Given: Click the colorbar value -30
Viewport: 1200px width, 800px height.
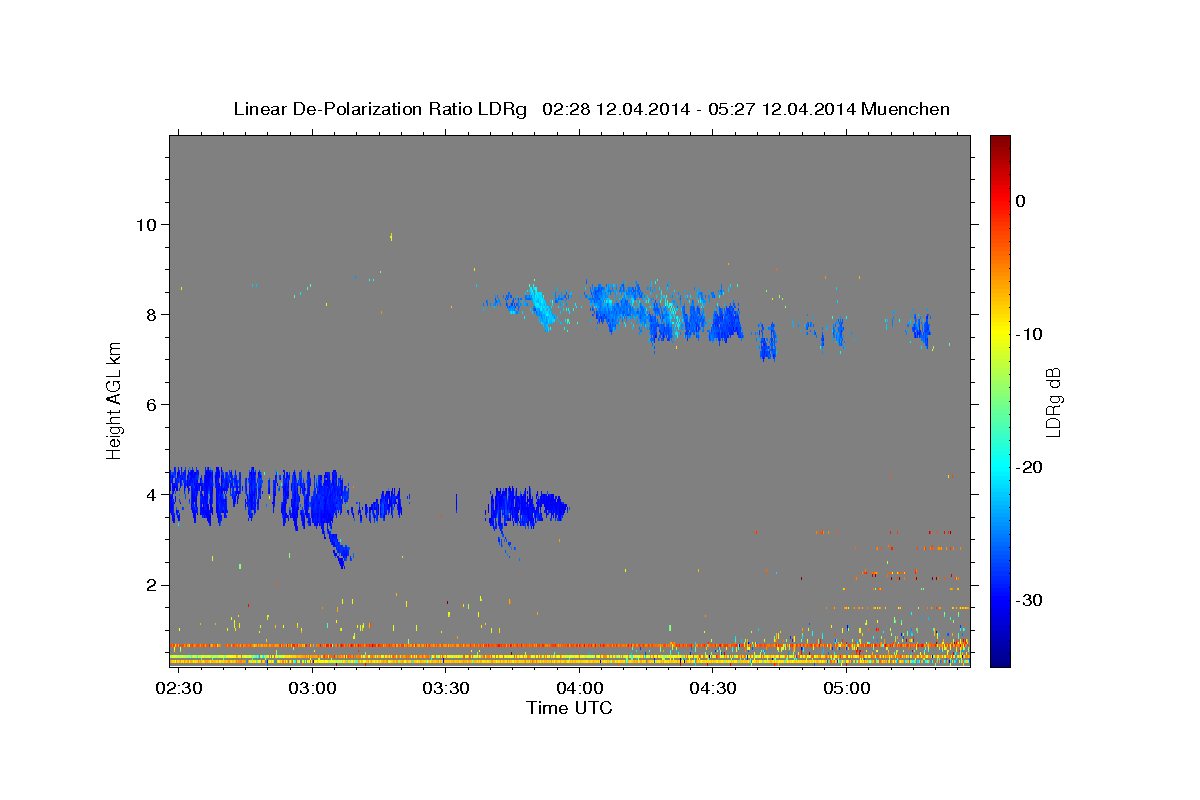Looking at the screenshot, I should (1030, 600).
